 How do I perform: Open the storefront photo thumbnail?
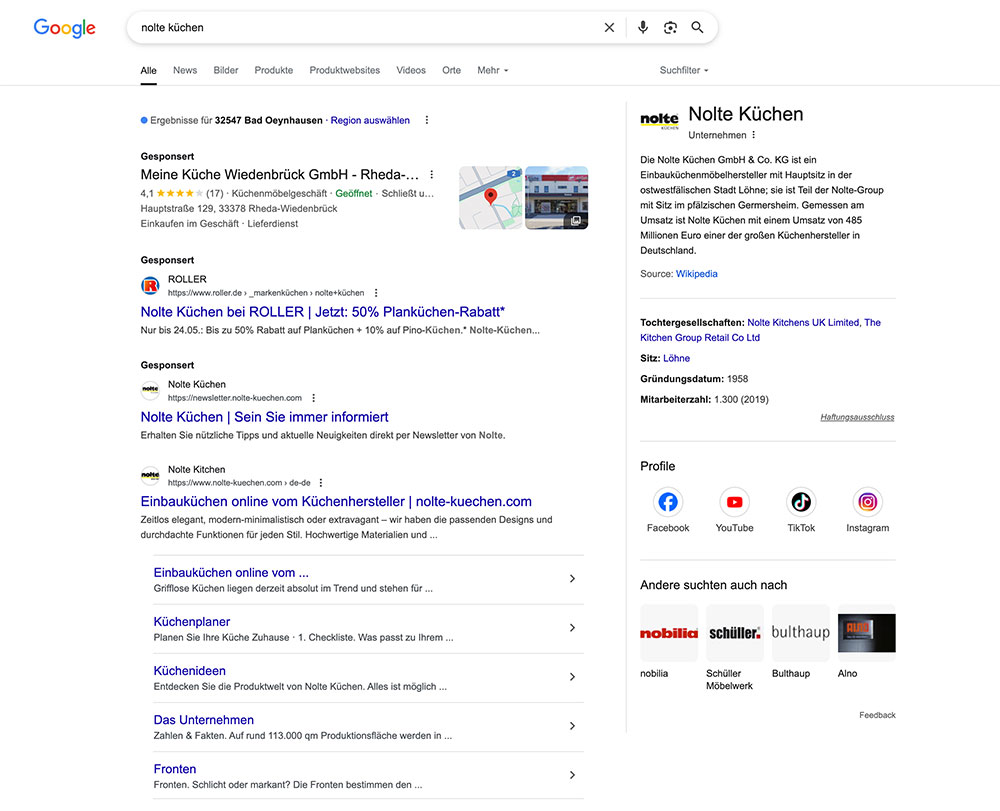(556, 198)
